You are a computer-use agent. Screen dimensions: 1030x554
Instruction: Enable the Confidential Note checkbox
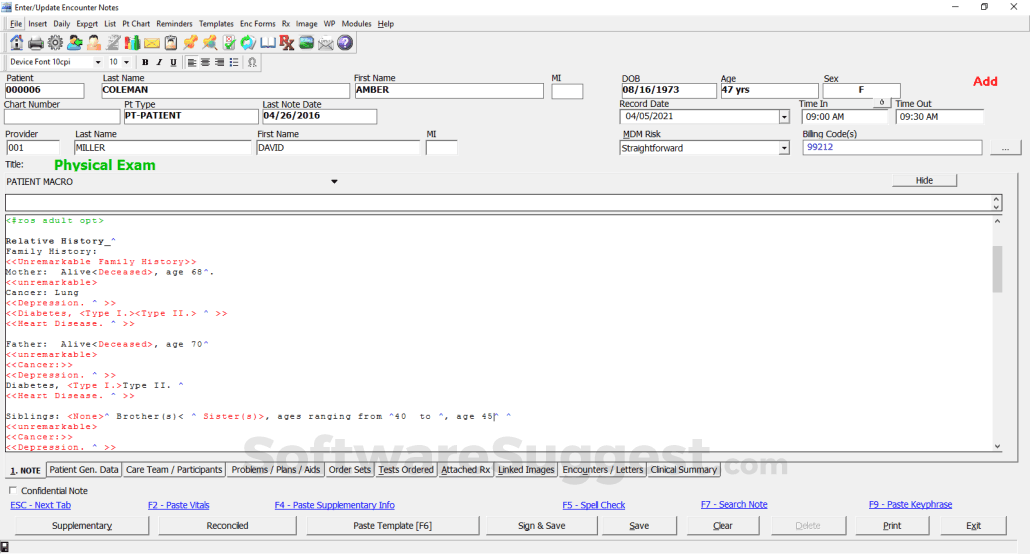coord(13,491)
